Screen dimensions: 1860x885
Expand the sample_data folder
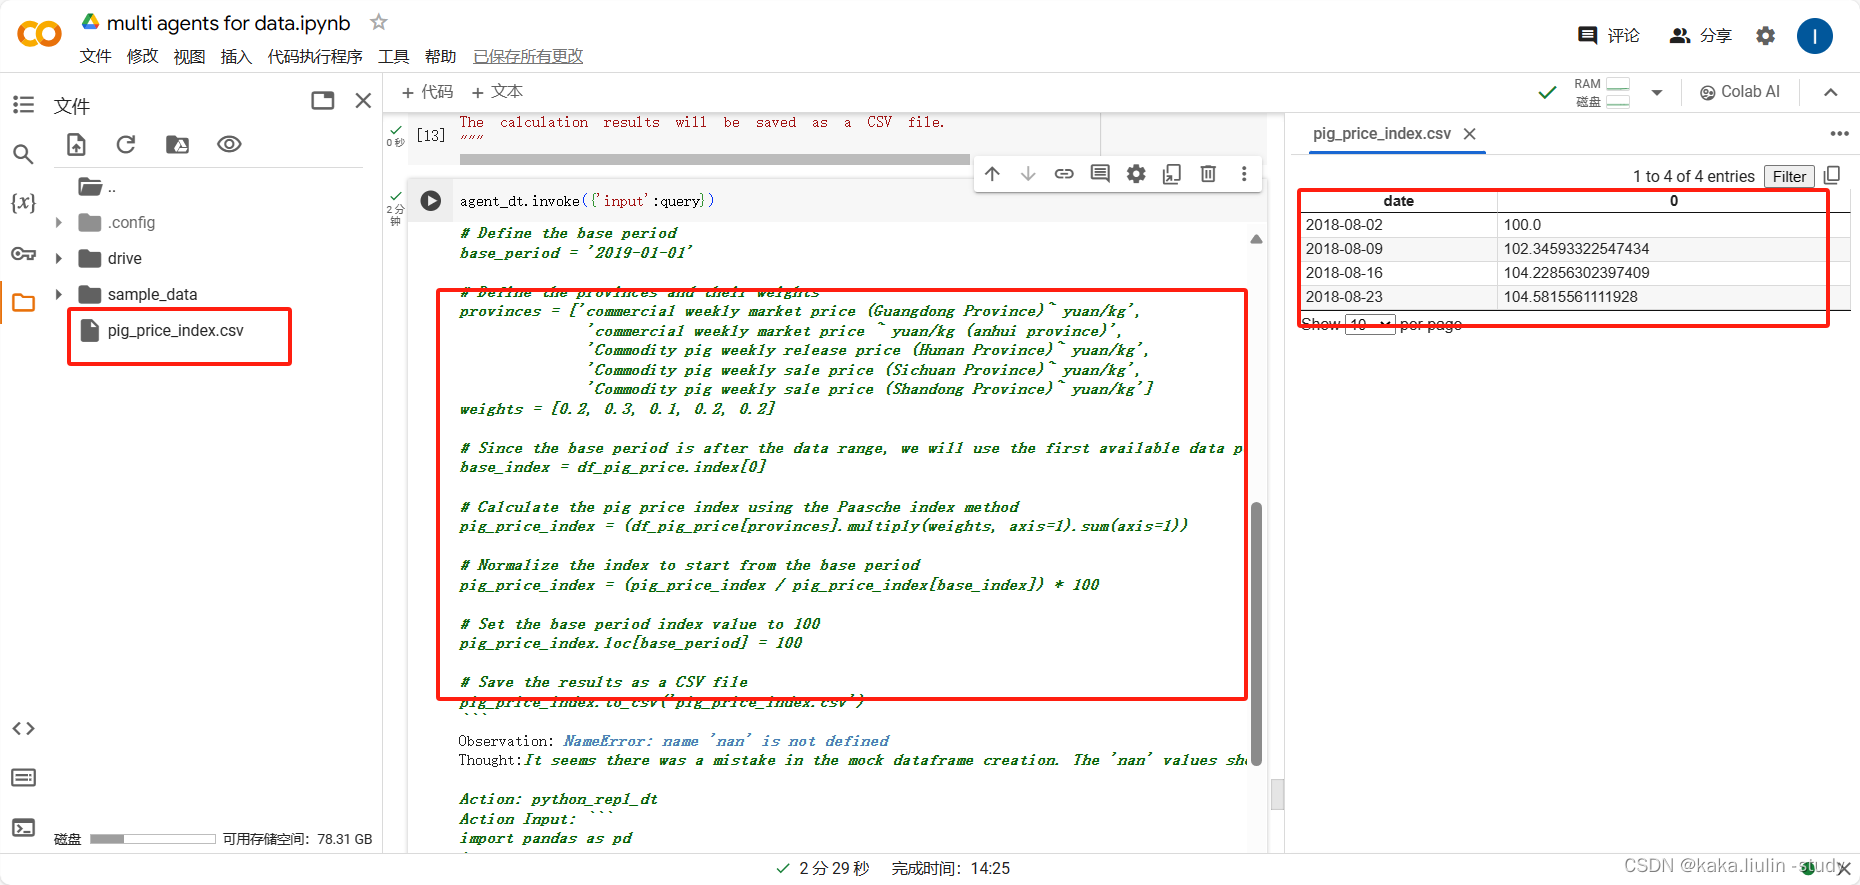(58, 295)
